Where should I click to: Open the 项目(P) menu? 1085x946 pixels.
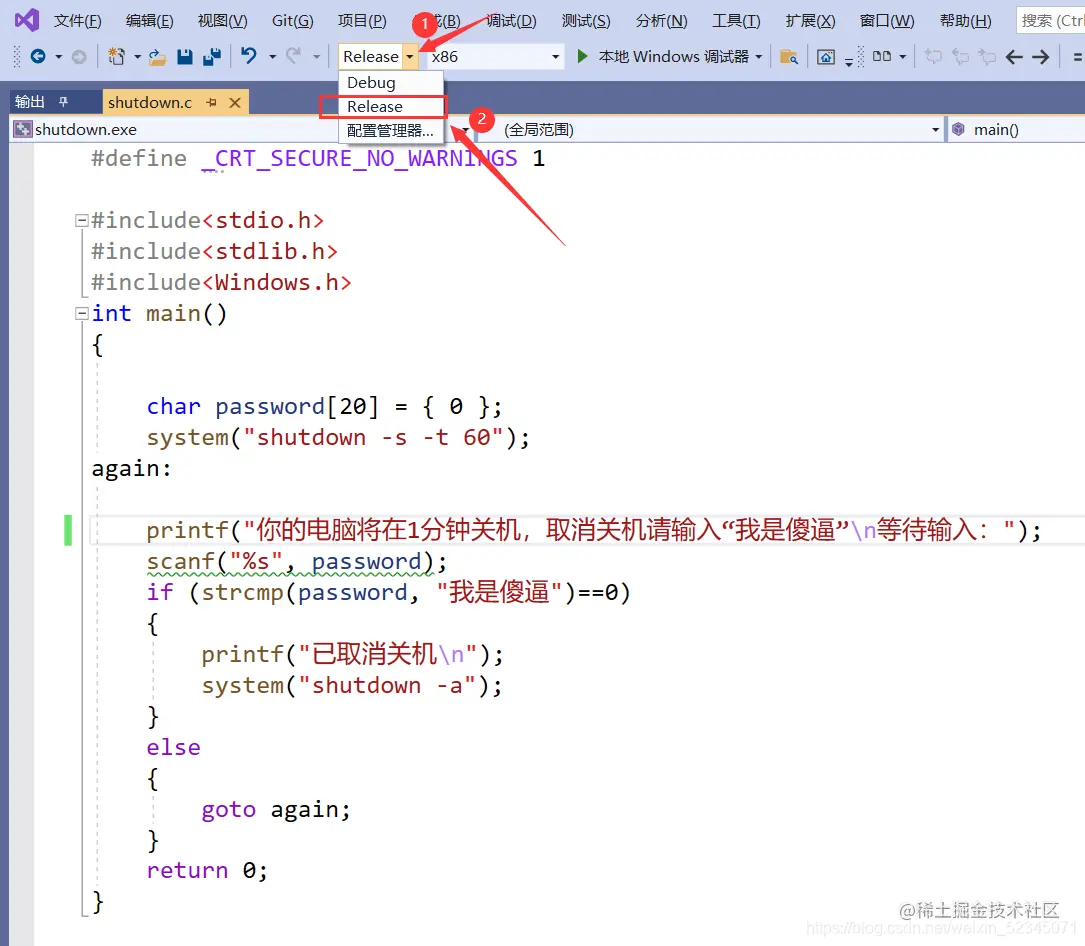coord(362,21)
